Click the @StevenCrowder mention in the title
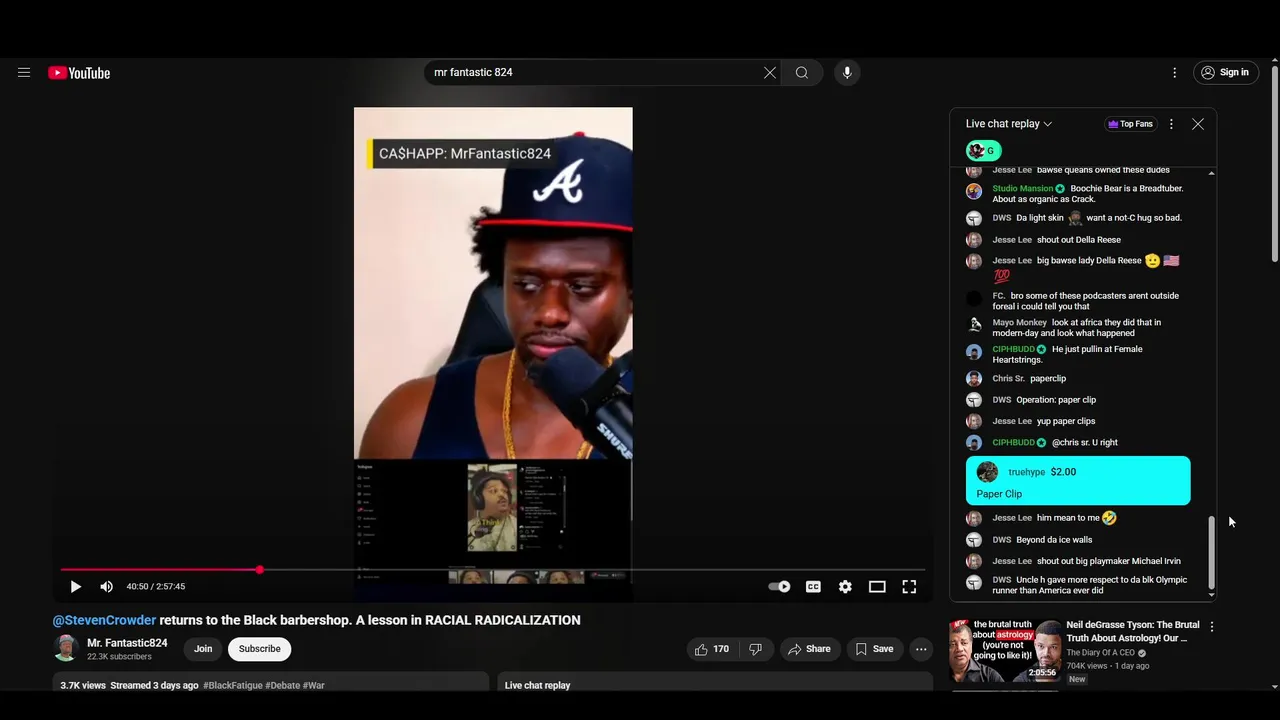The image size is (1280, 720). pos(104,620)
